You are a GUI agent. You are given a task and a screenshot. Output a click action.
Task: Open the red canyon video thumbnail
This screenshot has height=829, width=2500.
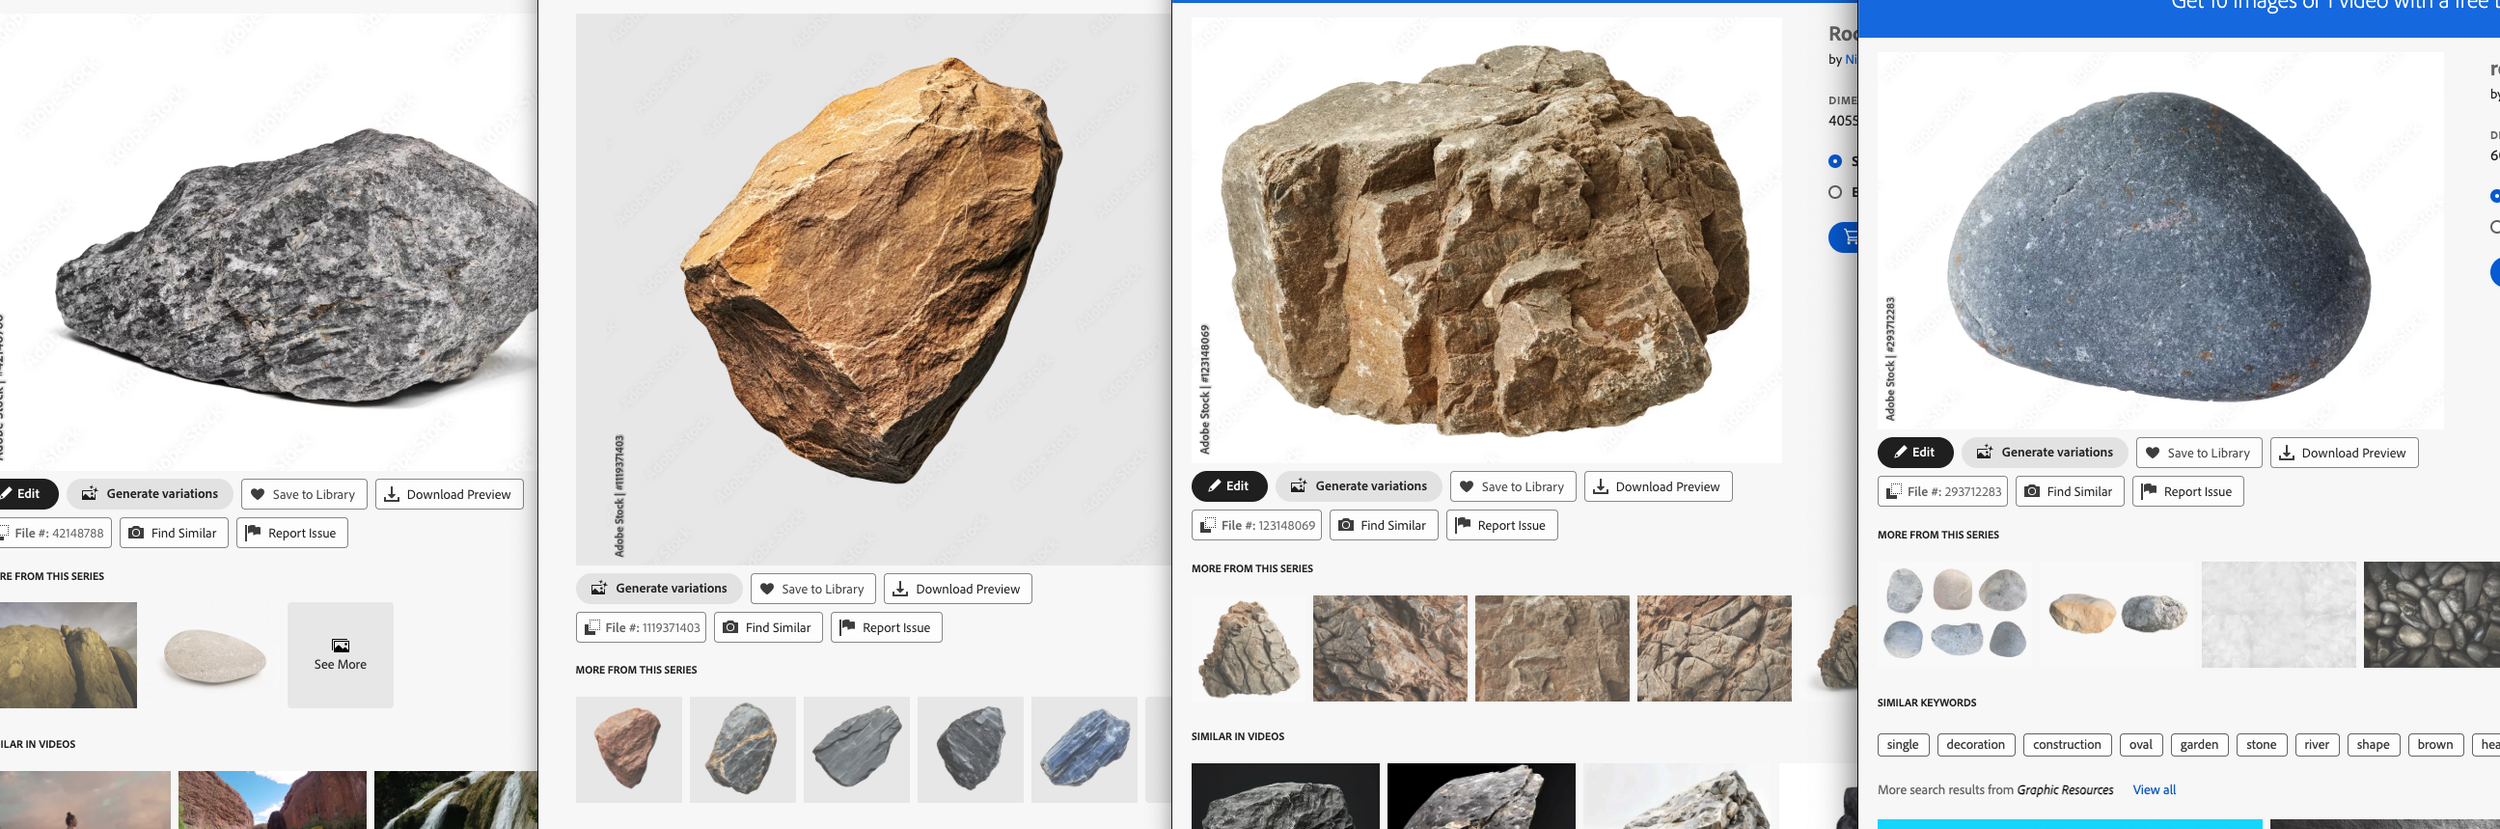click(272, 800)
